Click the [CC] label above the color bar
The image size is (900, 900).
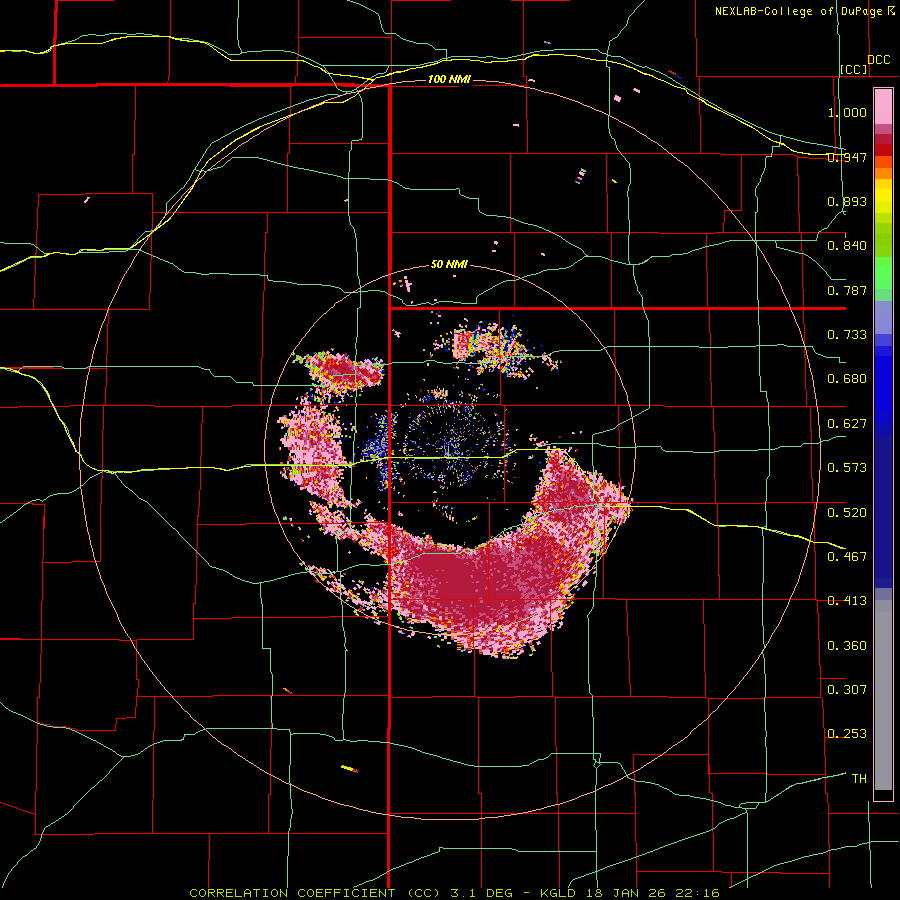854,69
